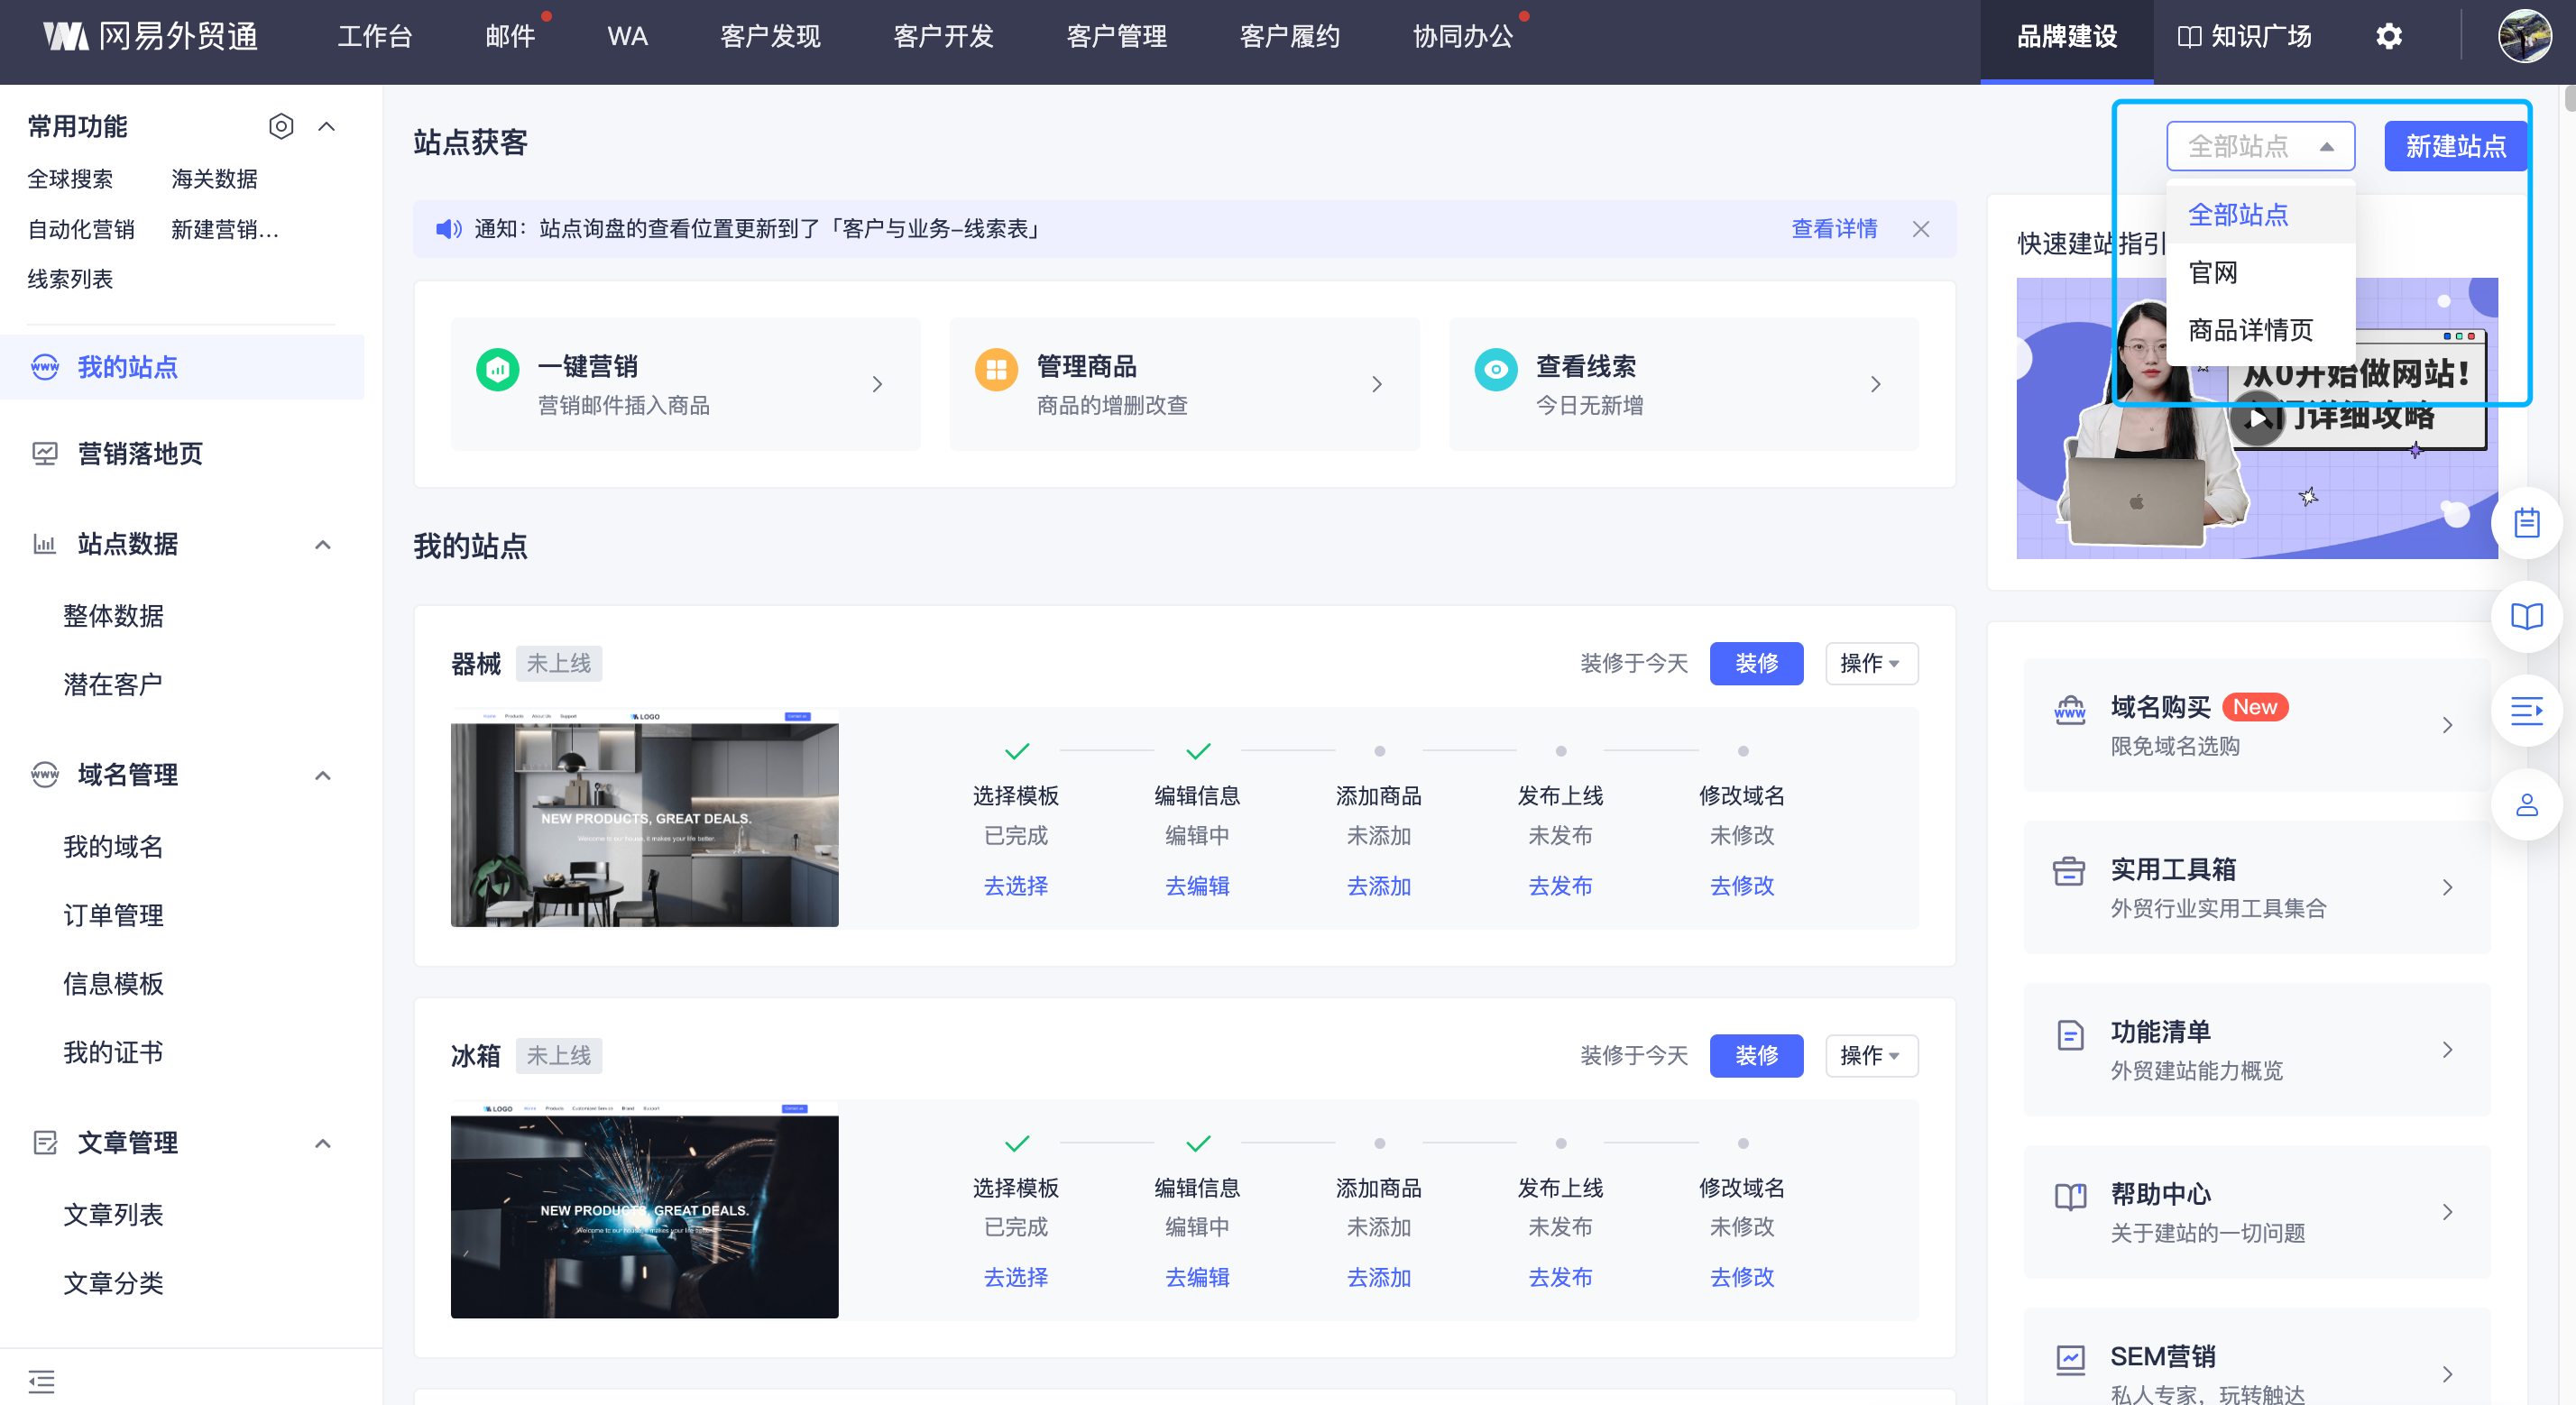Open the floating book guide icon
Viewport: 2576px width, 1405px height.
point(2526,616)
